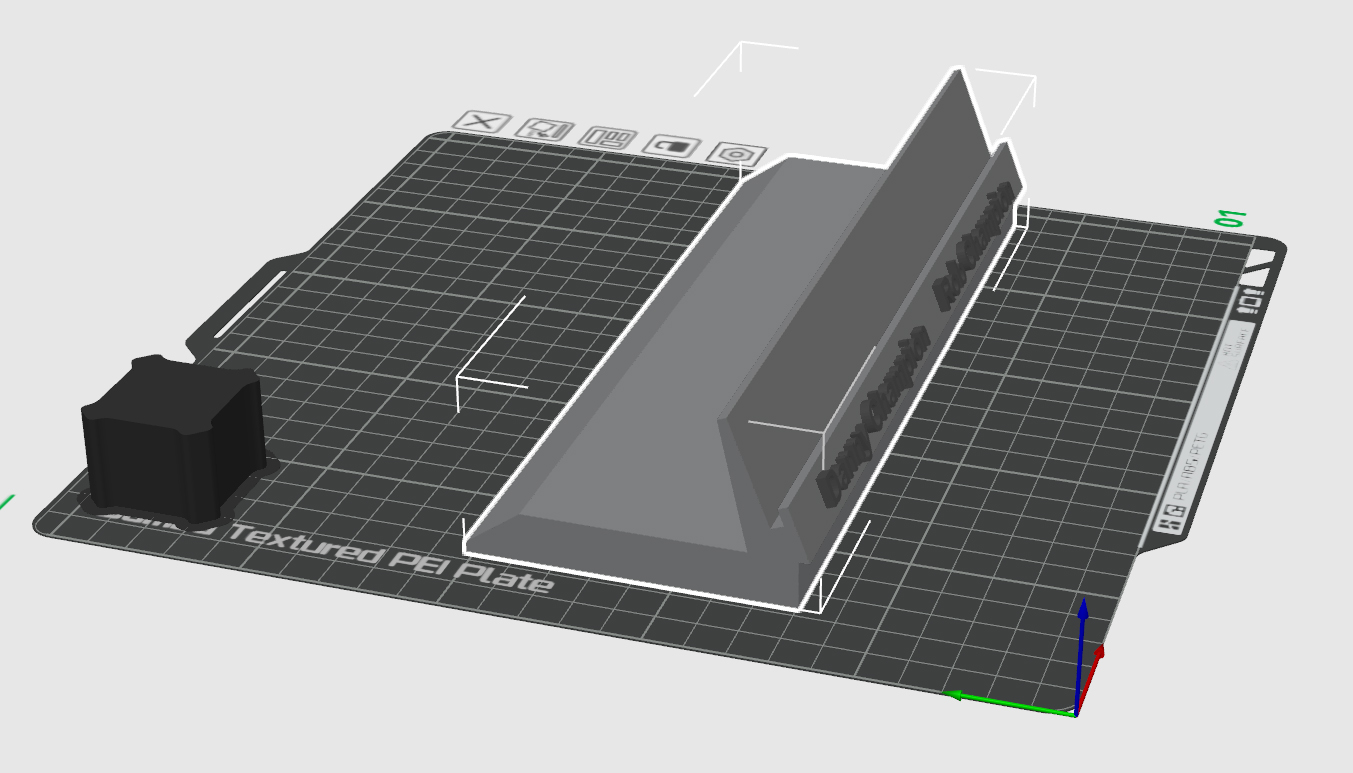1353x773 pixels.
Task: Click the auto-orient plate icon
Action: click(x=547, y=130)
